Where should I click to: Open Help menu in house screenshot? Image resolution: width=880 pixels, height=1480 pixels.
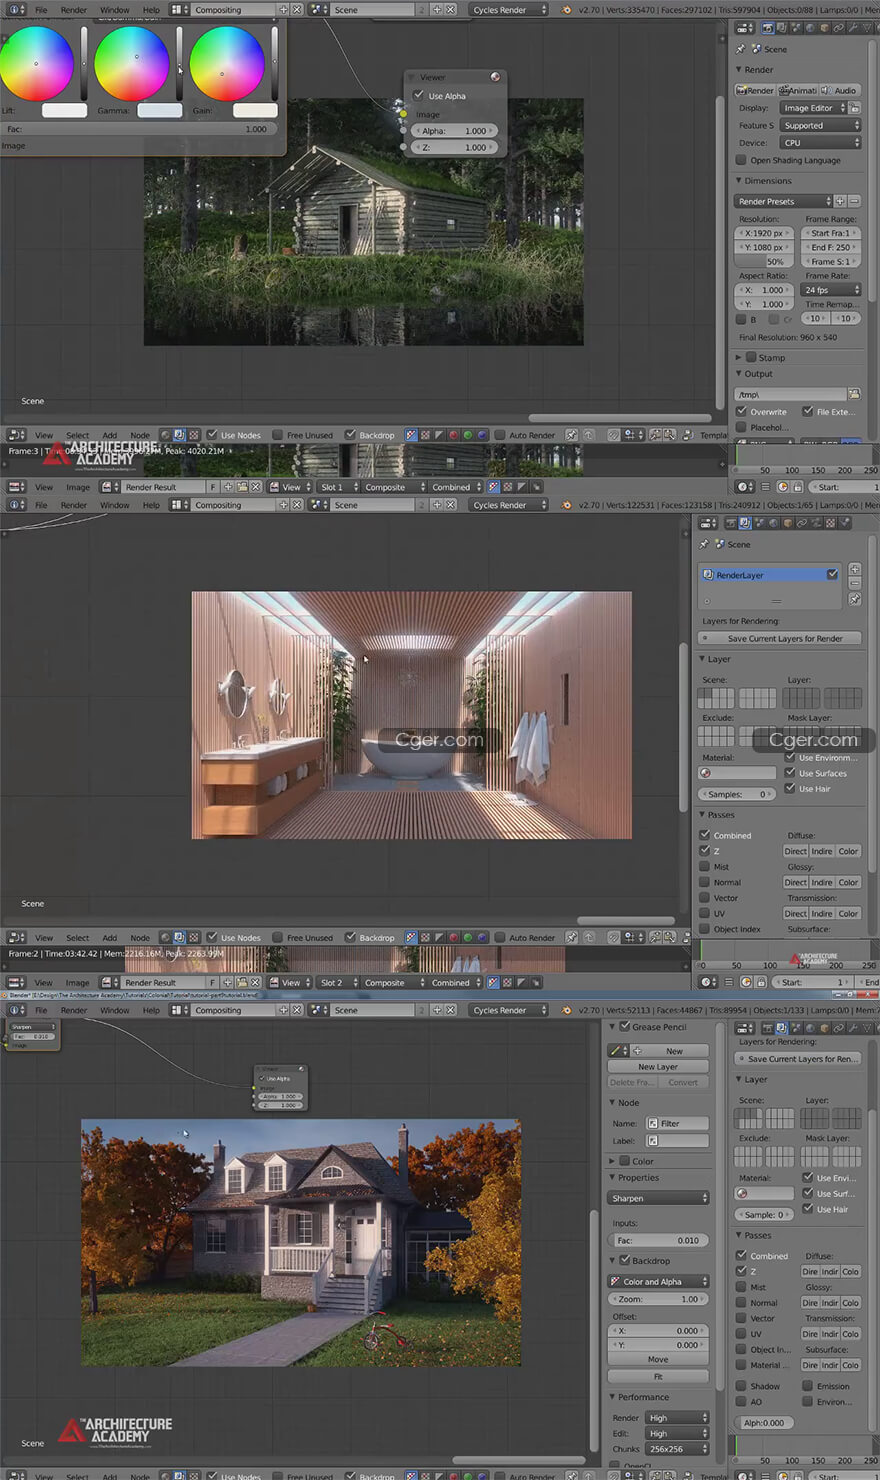[151, 1010]
